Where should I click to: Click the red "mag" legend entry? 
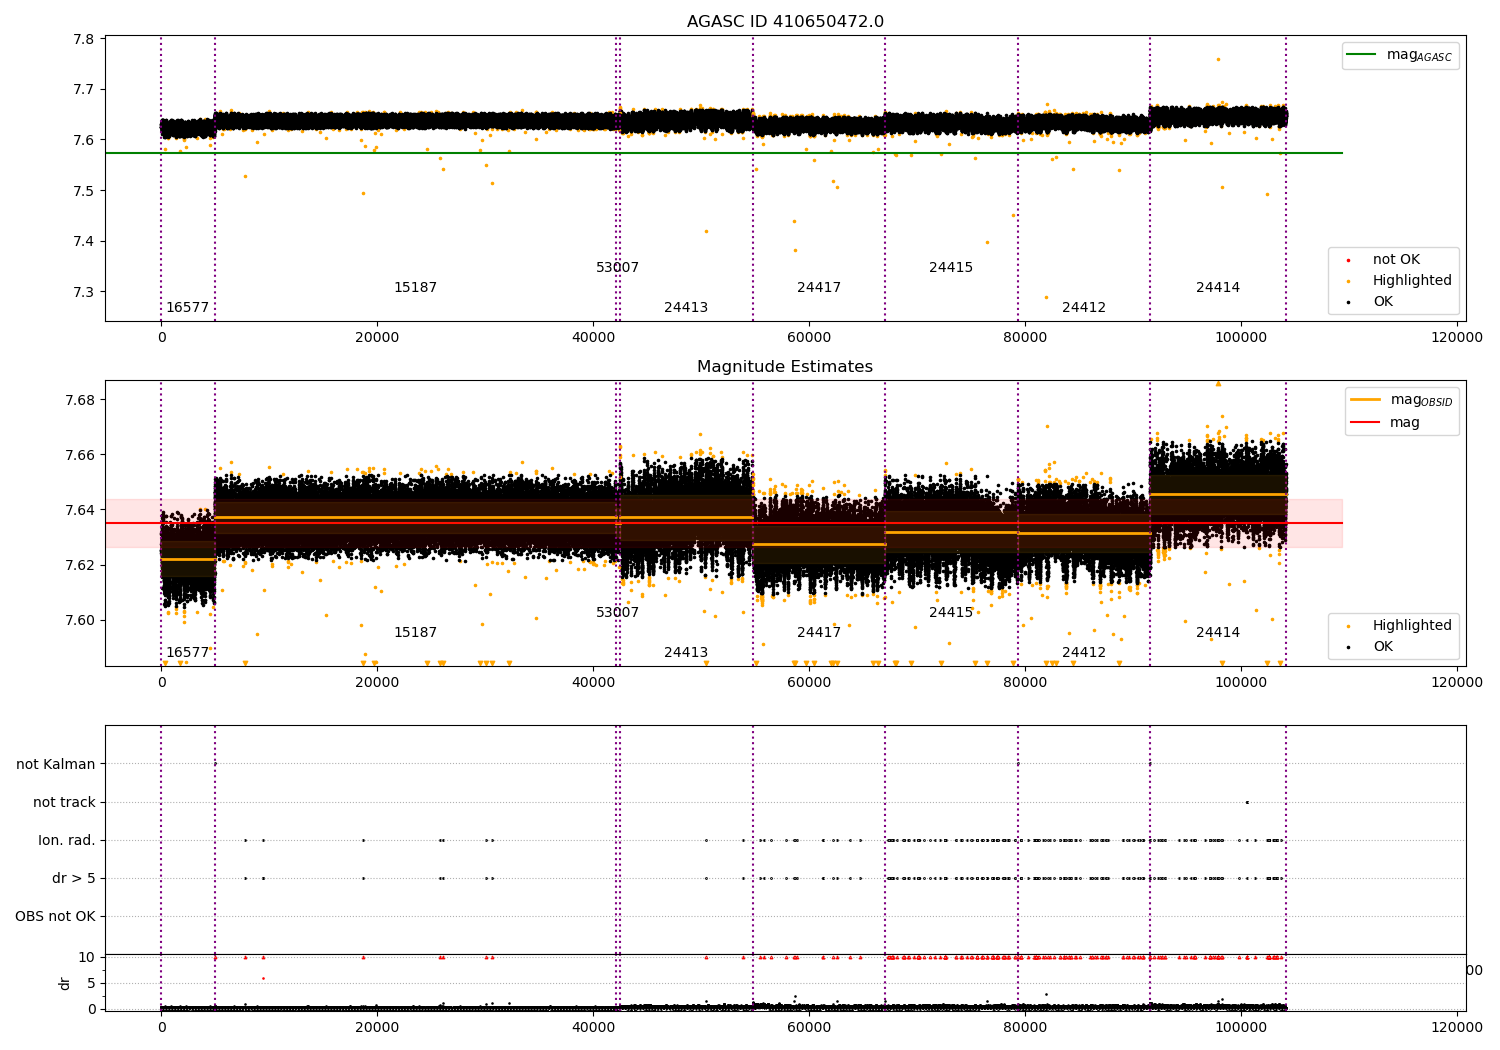1386,423
